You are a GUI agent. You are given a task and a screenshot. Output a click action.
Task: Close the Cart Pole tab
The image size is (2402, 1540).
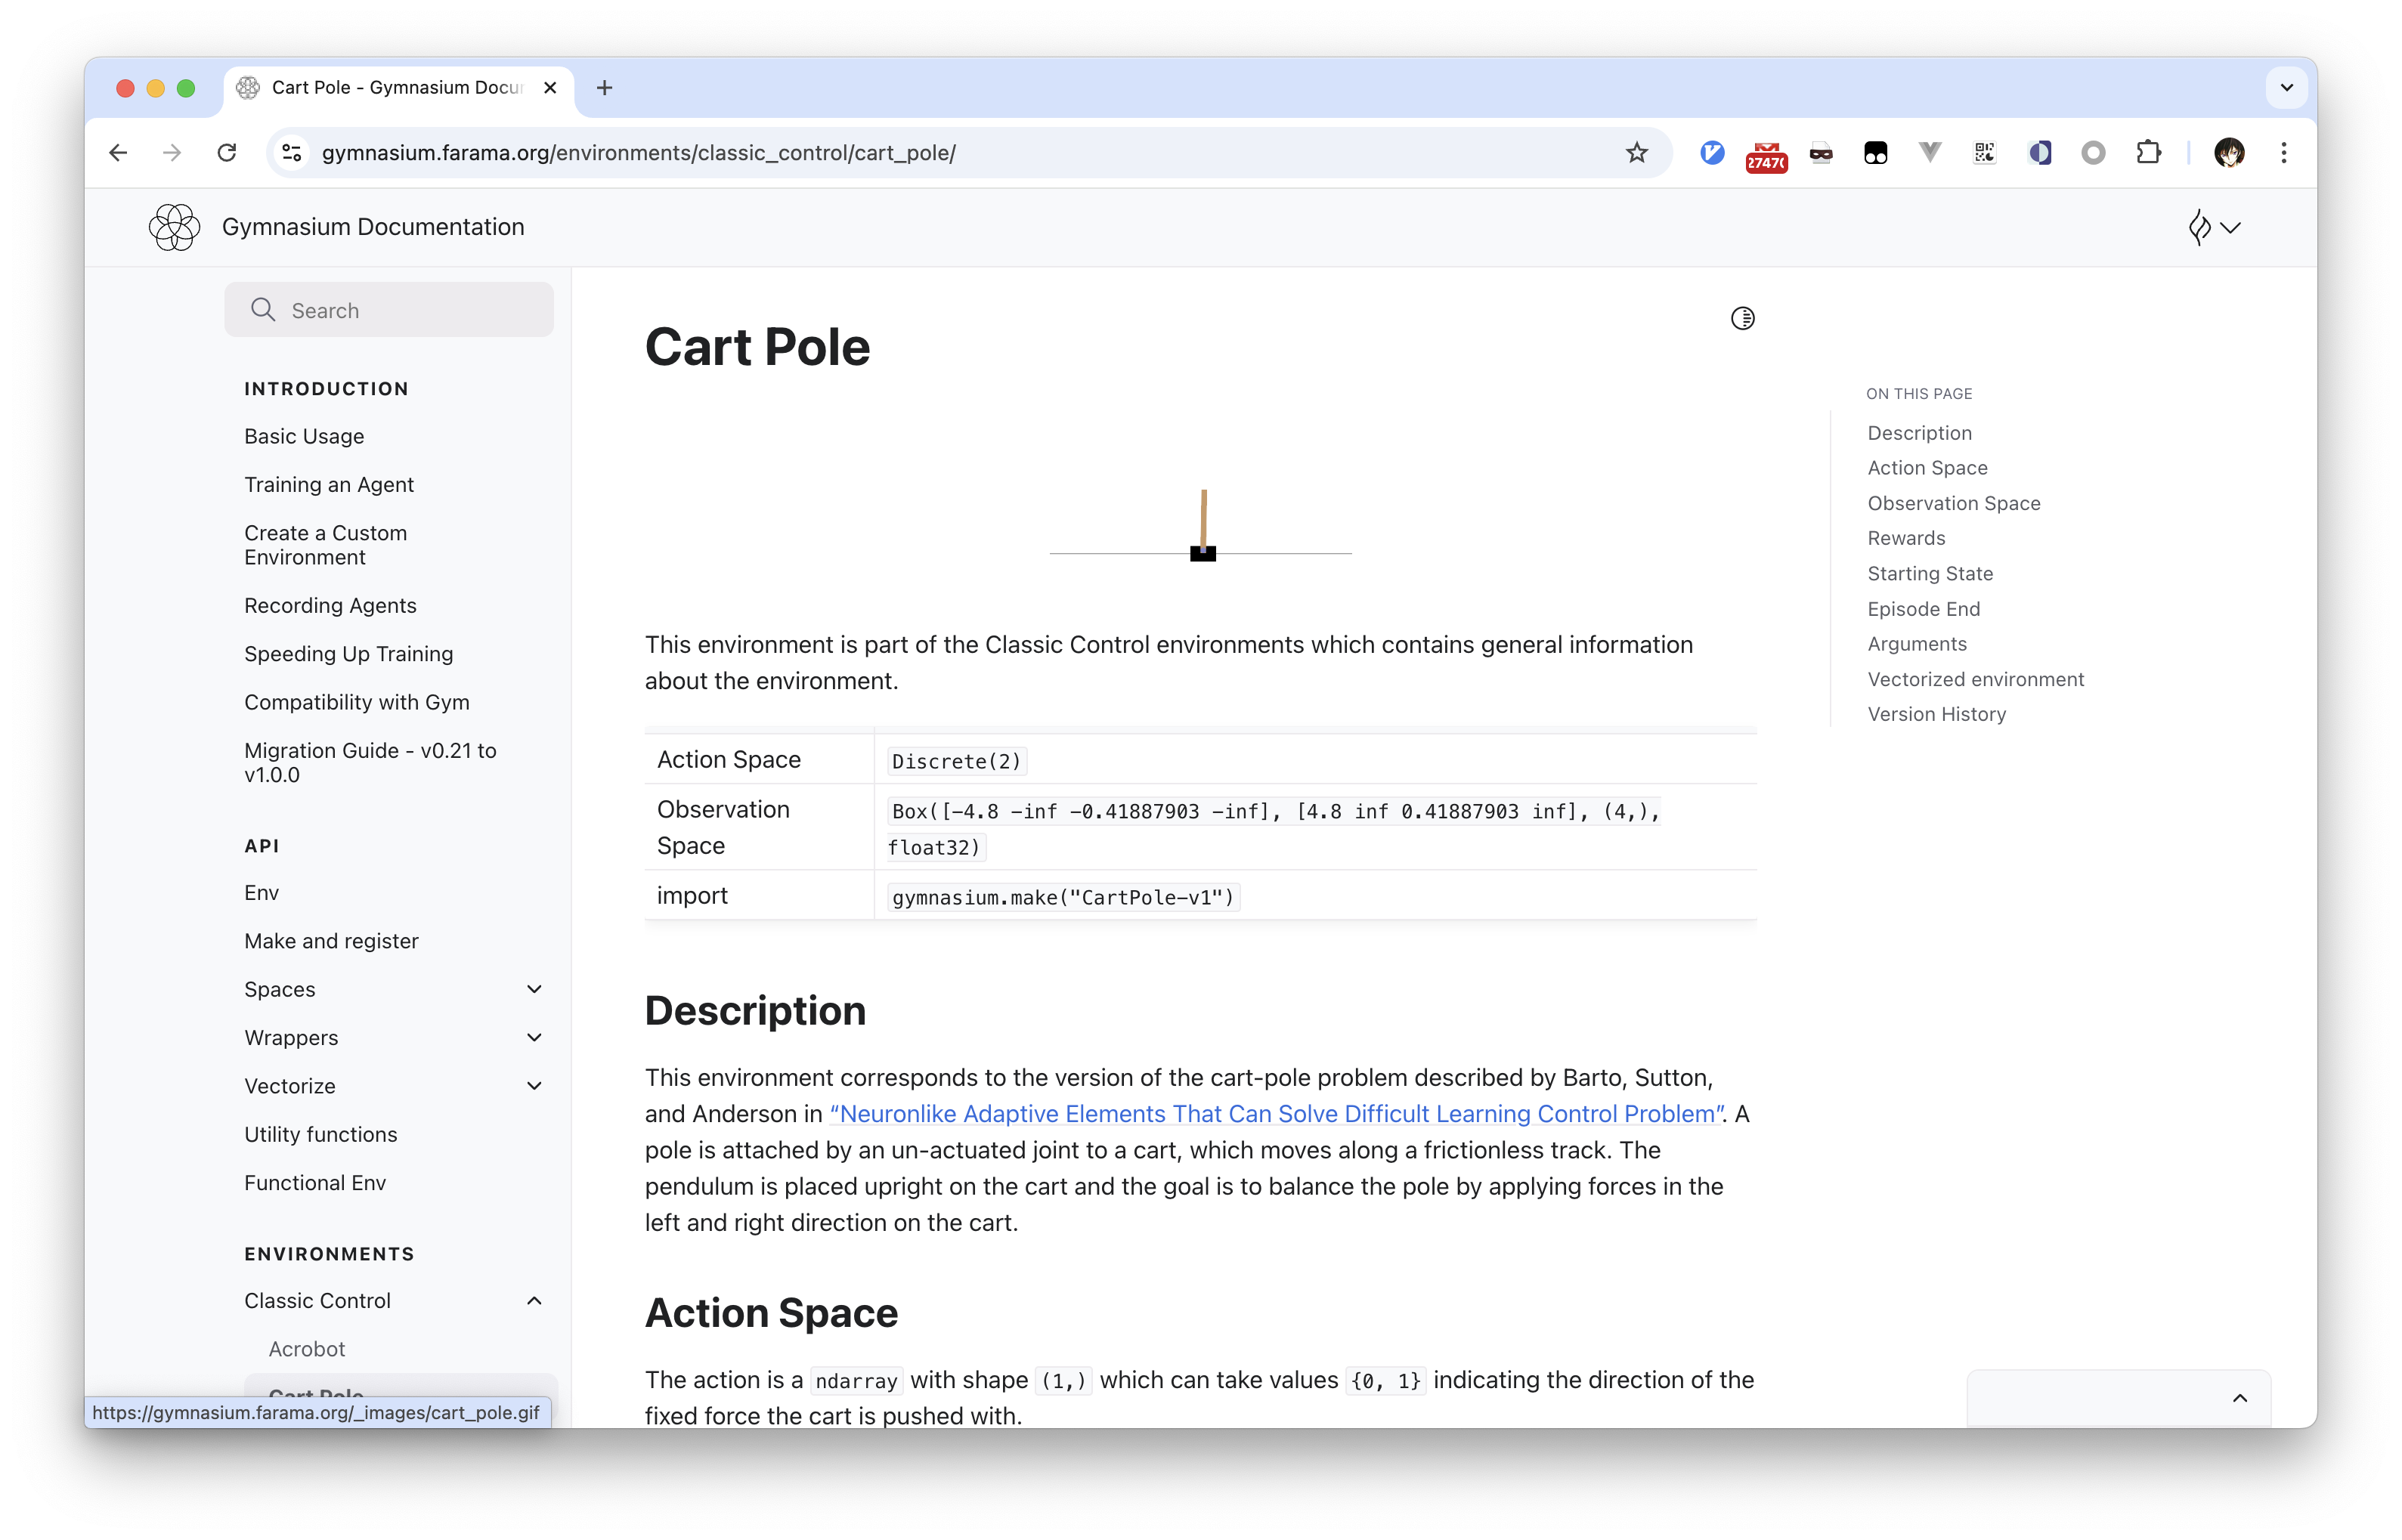point(550,88)
